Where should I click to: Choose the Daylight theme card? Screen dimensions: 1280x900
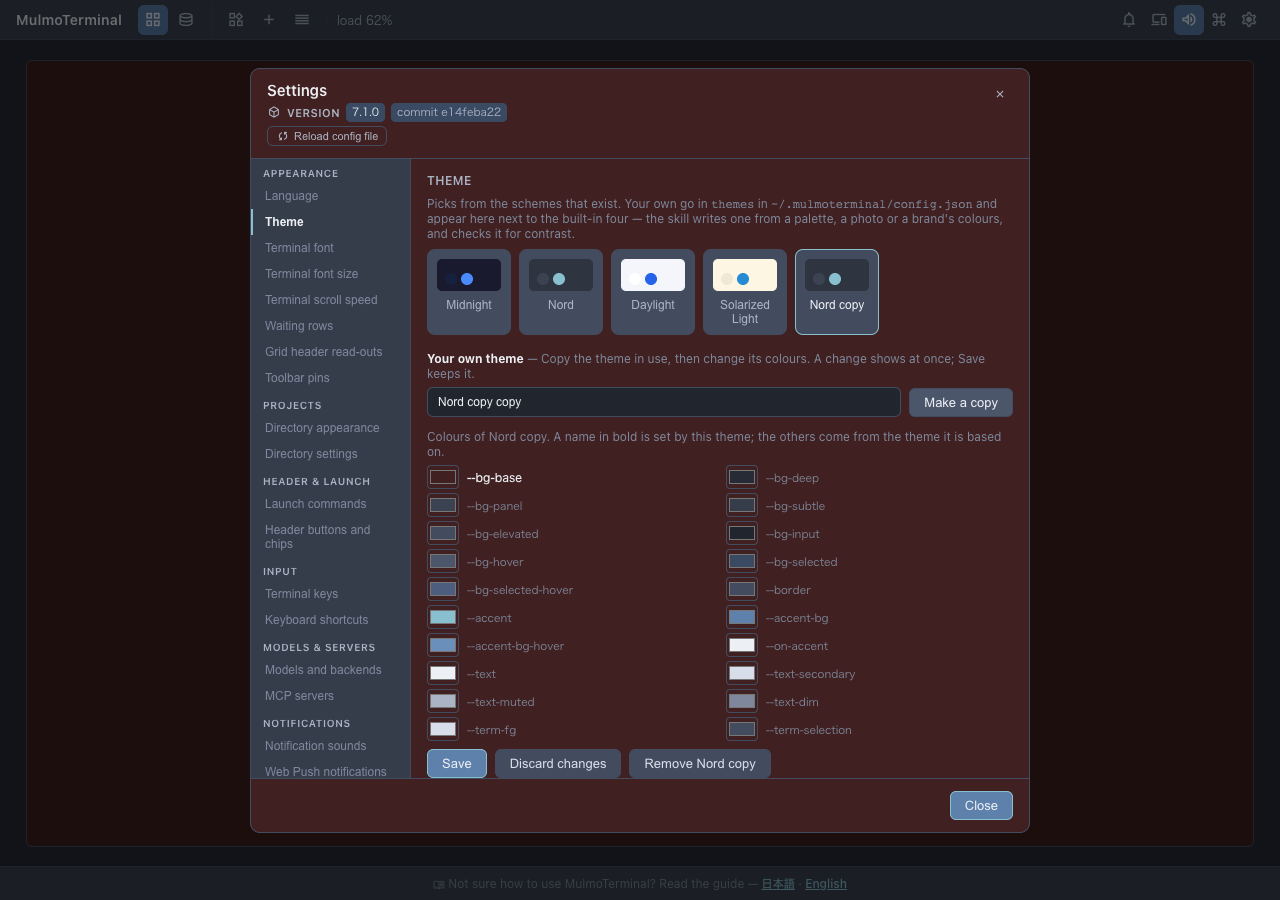point(653,292)
